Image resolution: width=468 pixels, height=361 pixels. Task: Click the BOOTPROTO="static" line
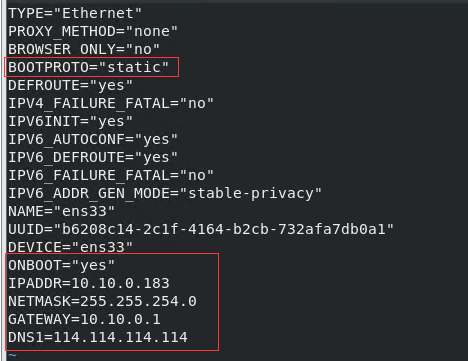[x=88, y=67]
